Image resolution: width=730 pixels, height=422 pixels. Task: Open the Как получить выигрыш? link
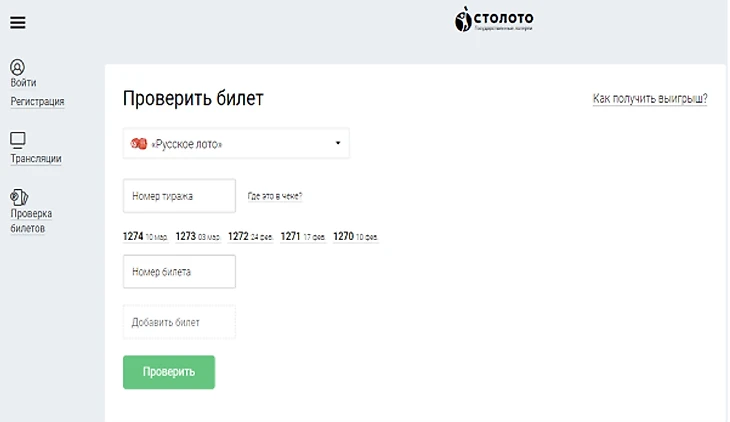tap(649, 98)
